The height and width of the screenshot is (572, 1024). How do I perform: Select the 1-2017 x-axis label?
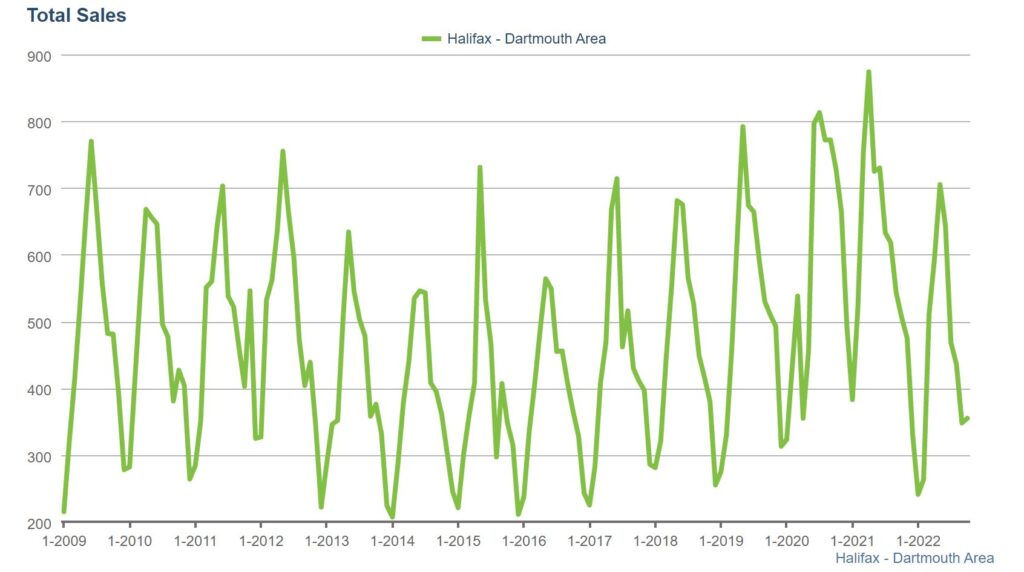pyautogui.click(x=589, y=541)
